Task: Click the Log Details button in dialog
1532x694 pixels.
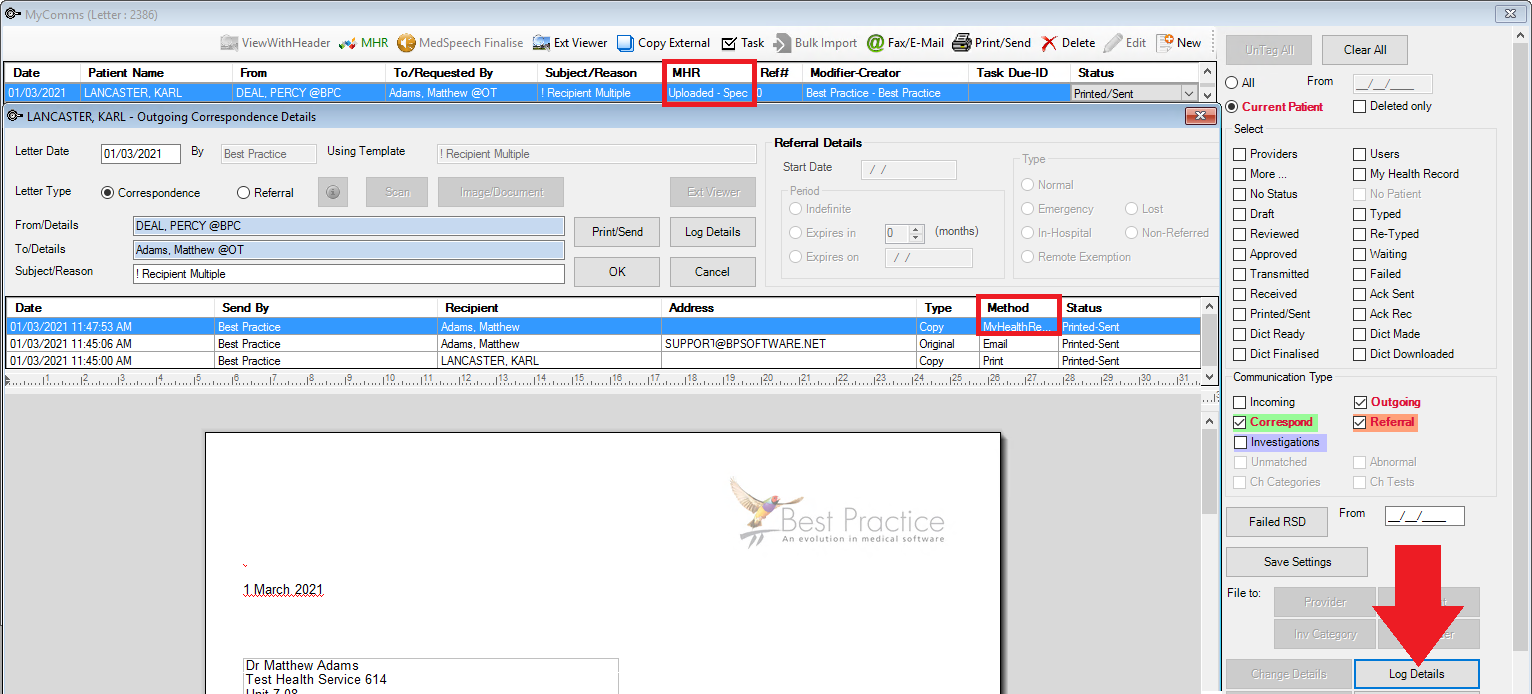Action: pos(713,232)
